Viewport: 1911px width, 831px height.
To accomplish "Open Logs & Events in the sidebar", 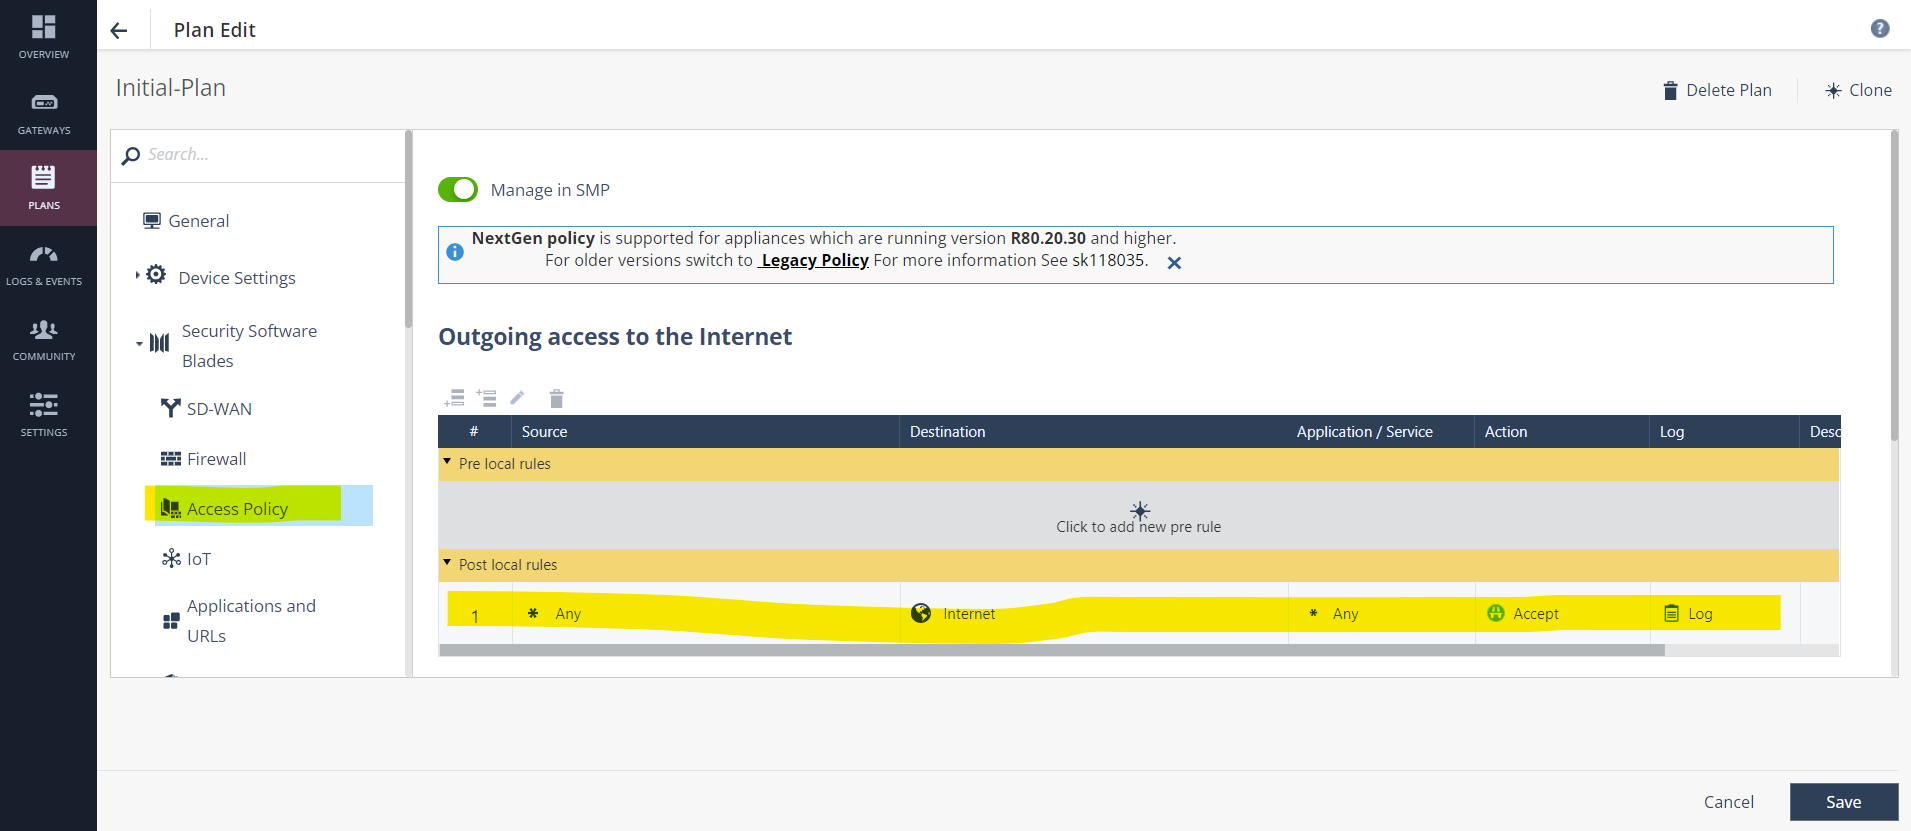I will click(44, 265).
